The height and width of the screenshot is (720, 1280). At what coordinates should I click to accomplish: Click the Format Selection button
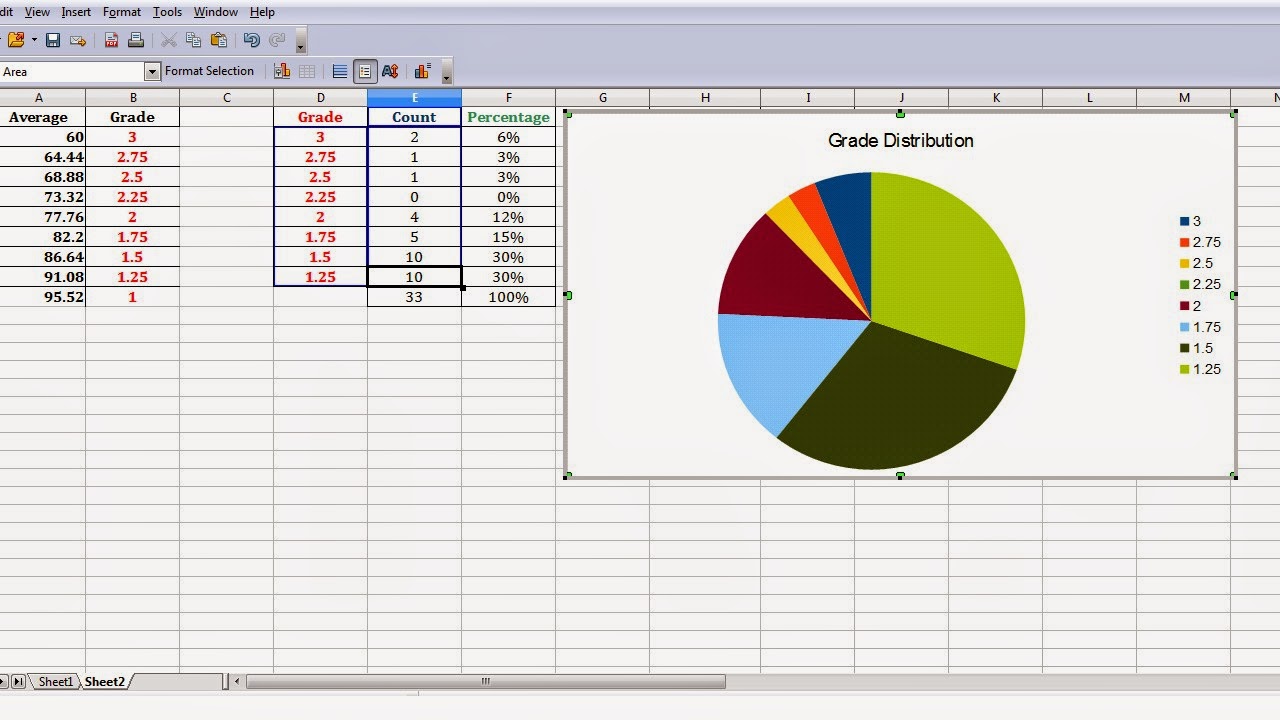pyautogui.click(x=210, y=71)
